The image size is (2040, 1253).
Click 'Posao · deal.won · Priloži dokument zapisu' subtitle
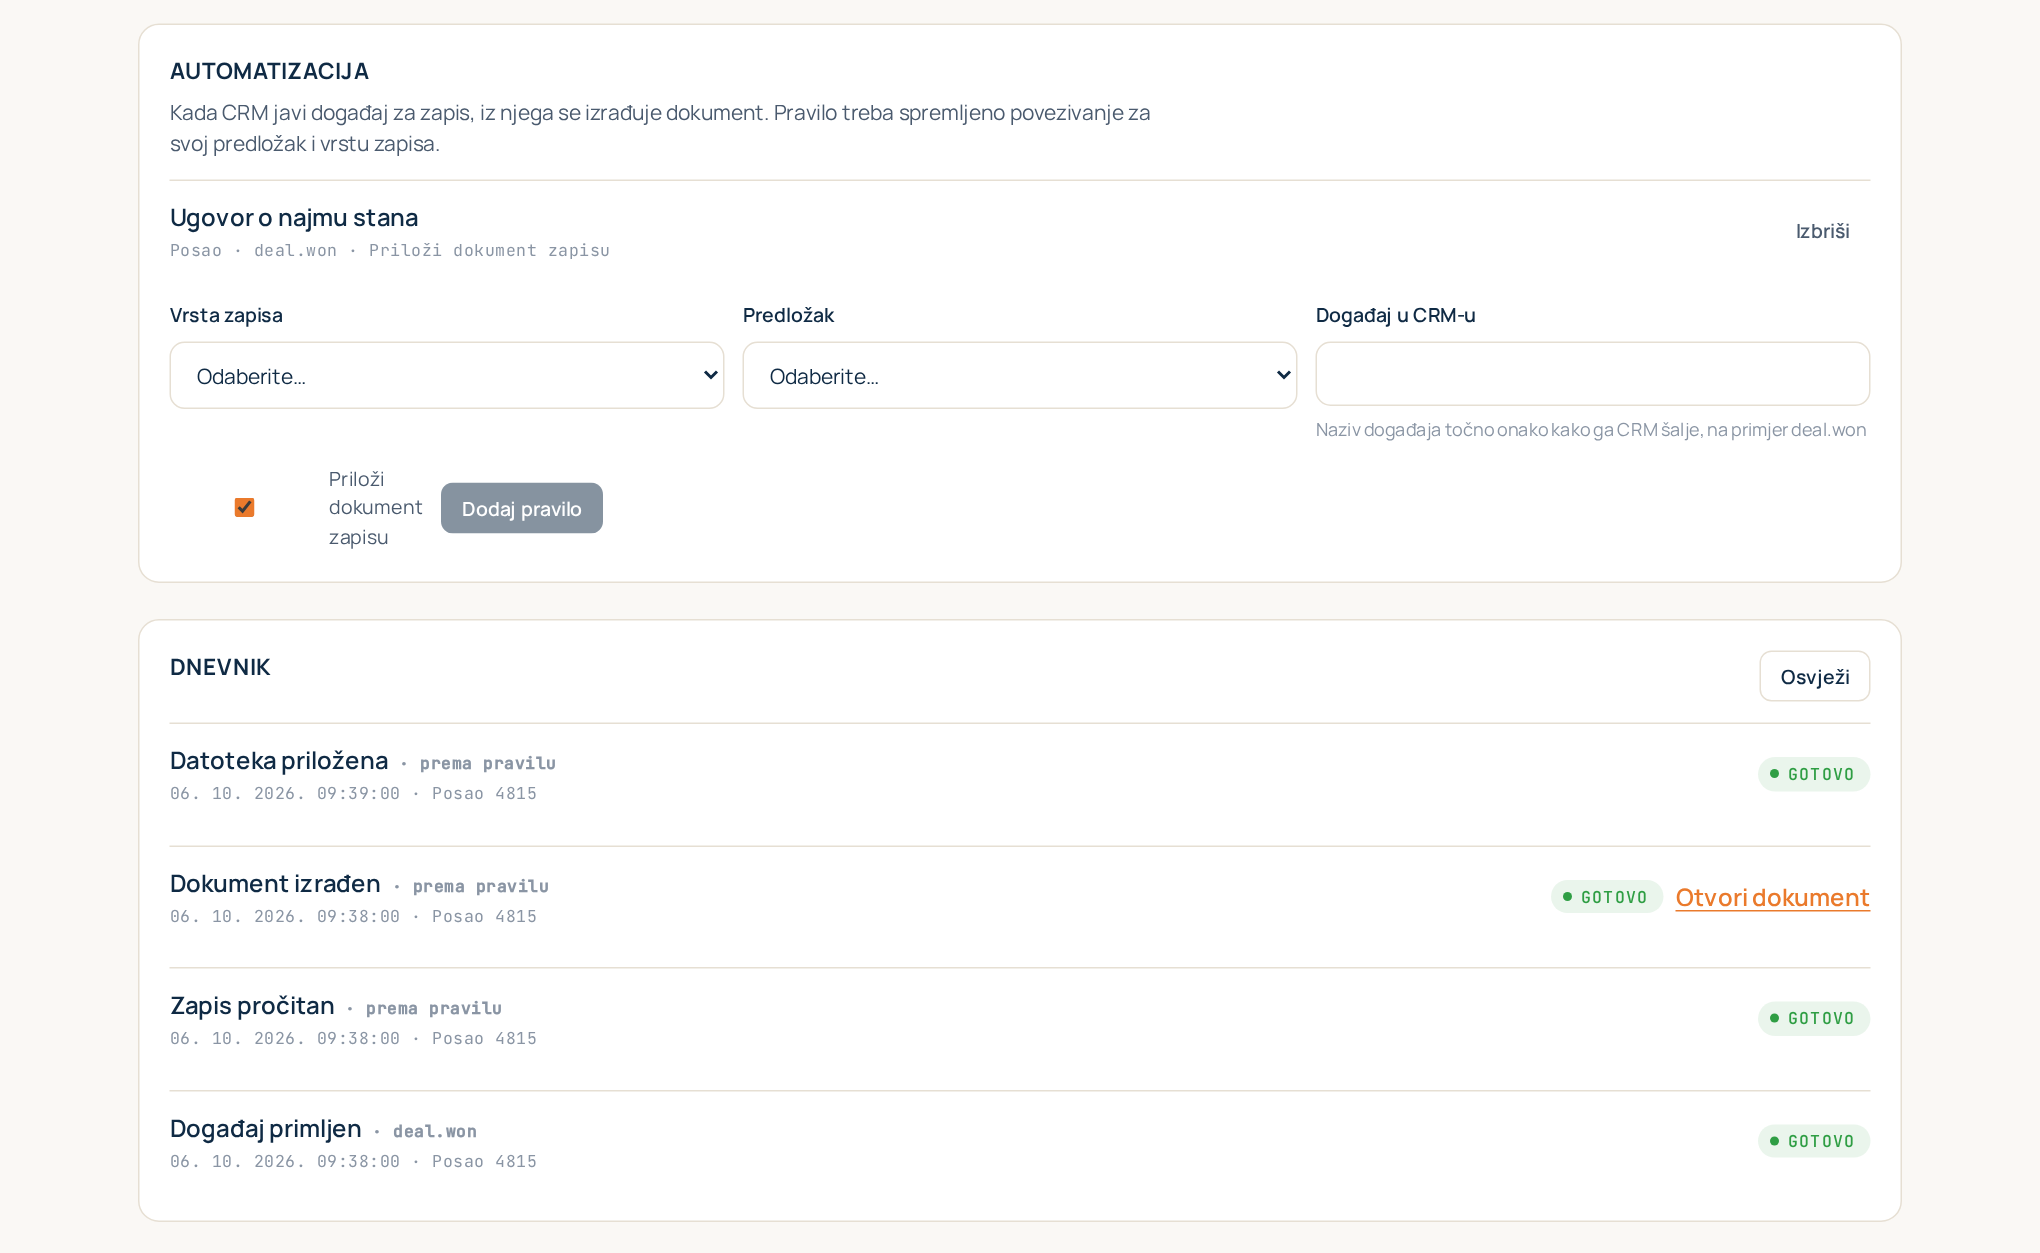coord(390,250)
